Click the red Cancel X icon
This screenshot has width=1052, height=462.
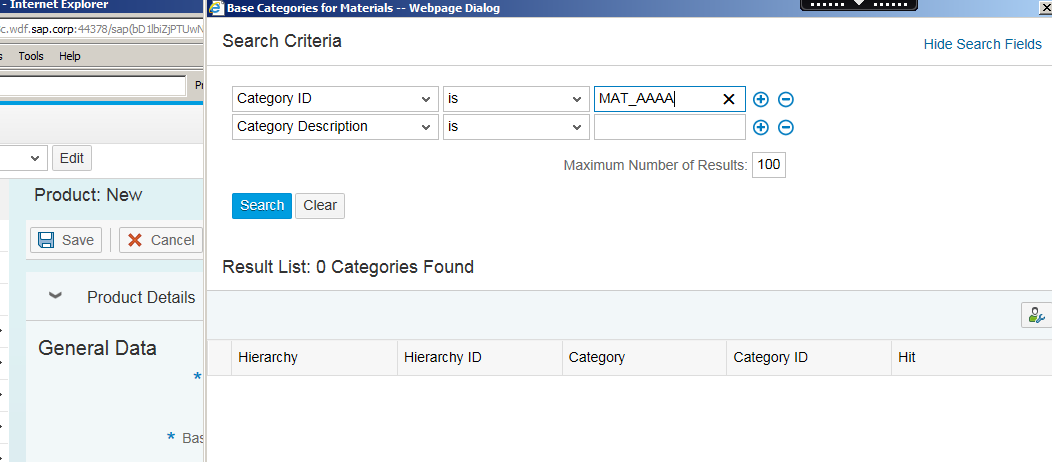(134, 240)
